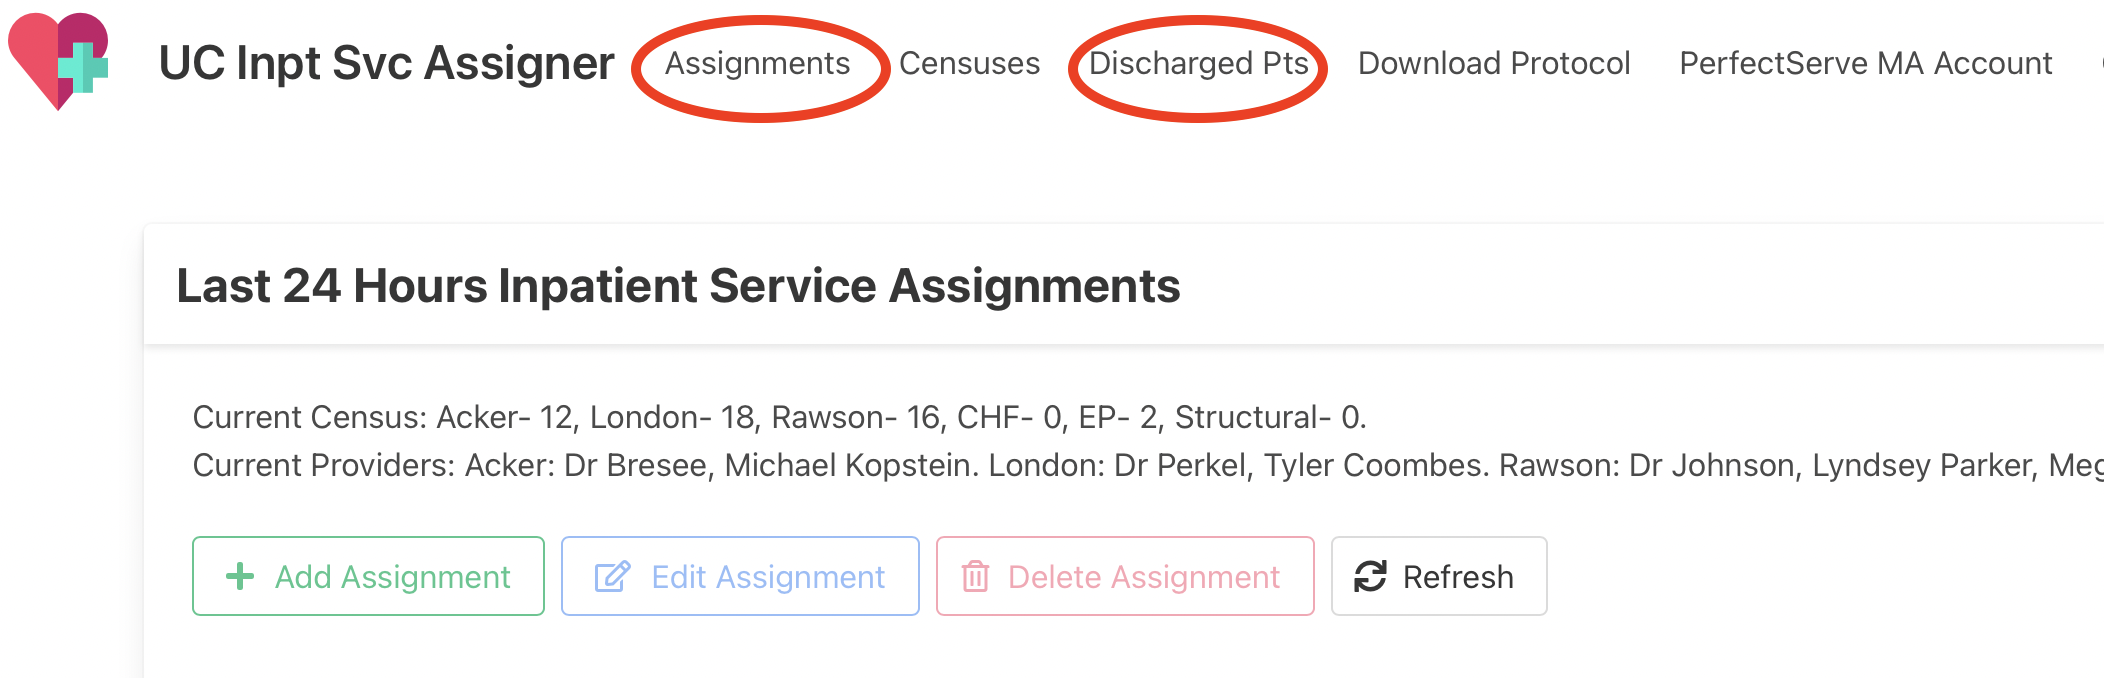
Task: Click the heart logo icon
Action: (x=58, y=62)
